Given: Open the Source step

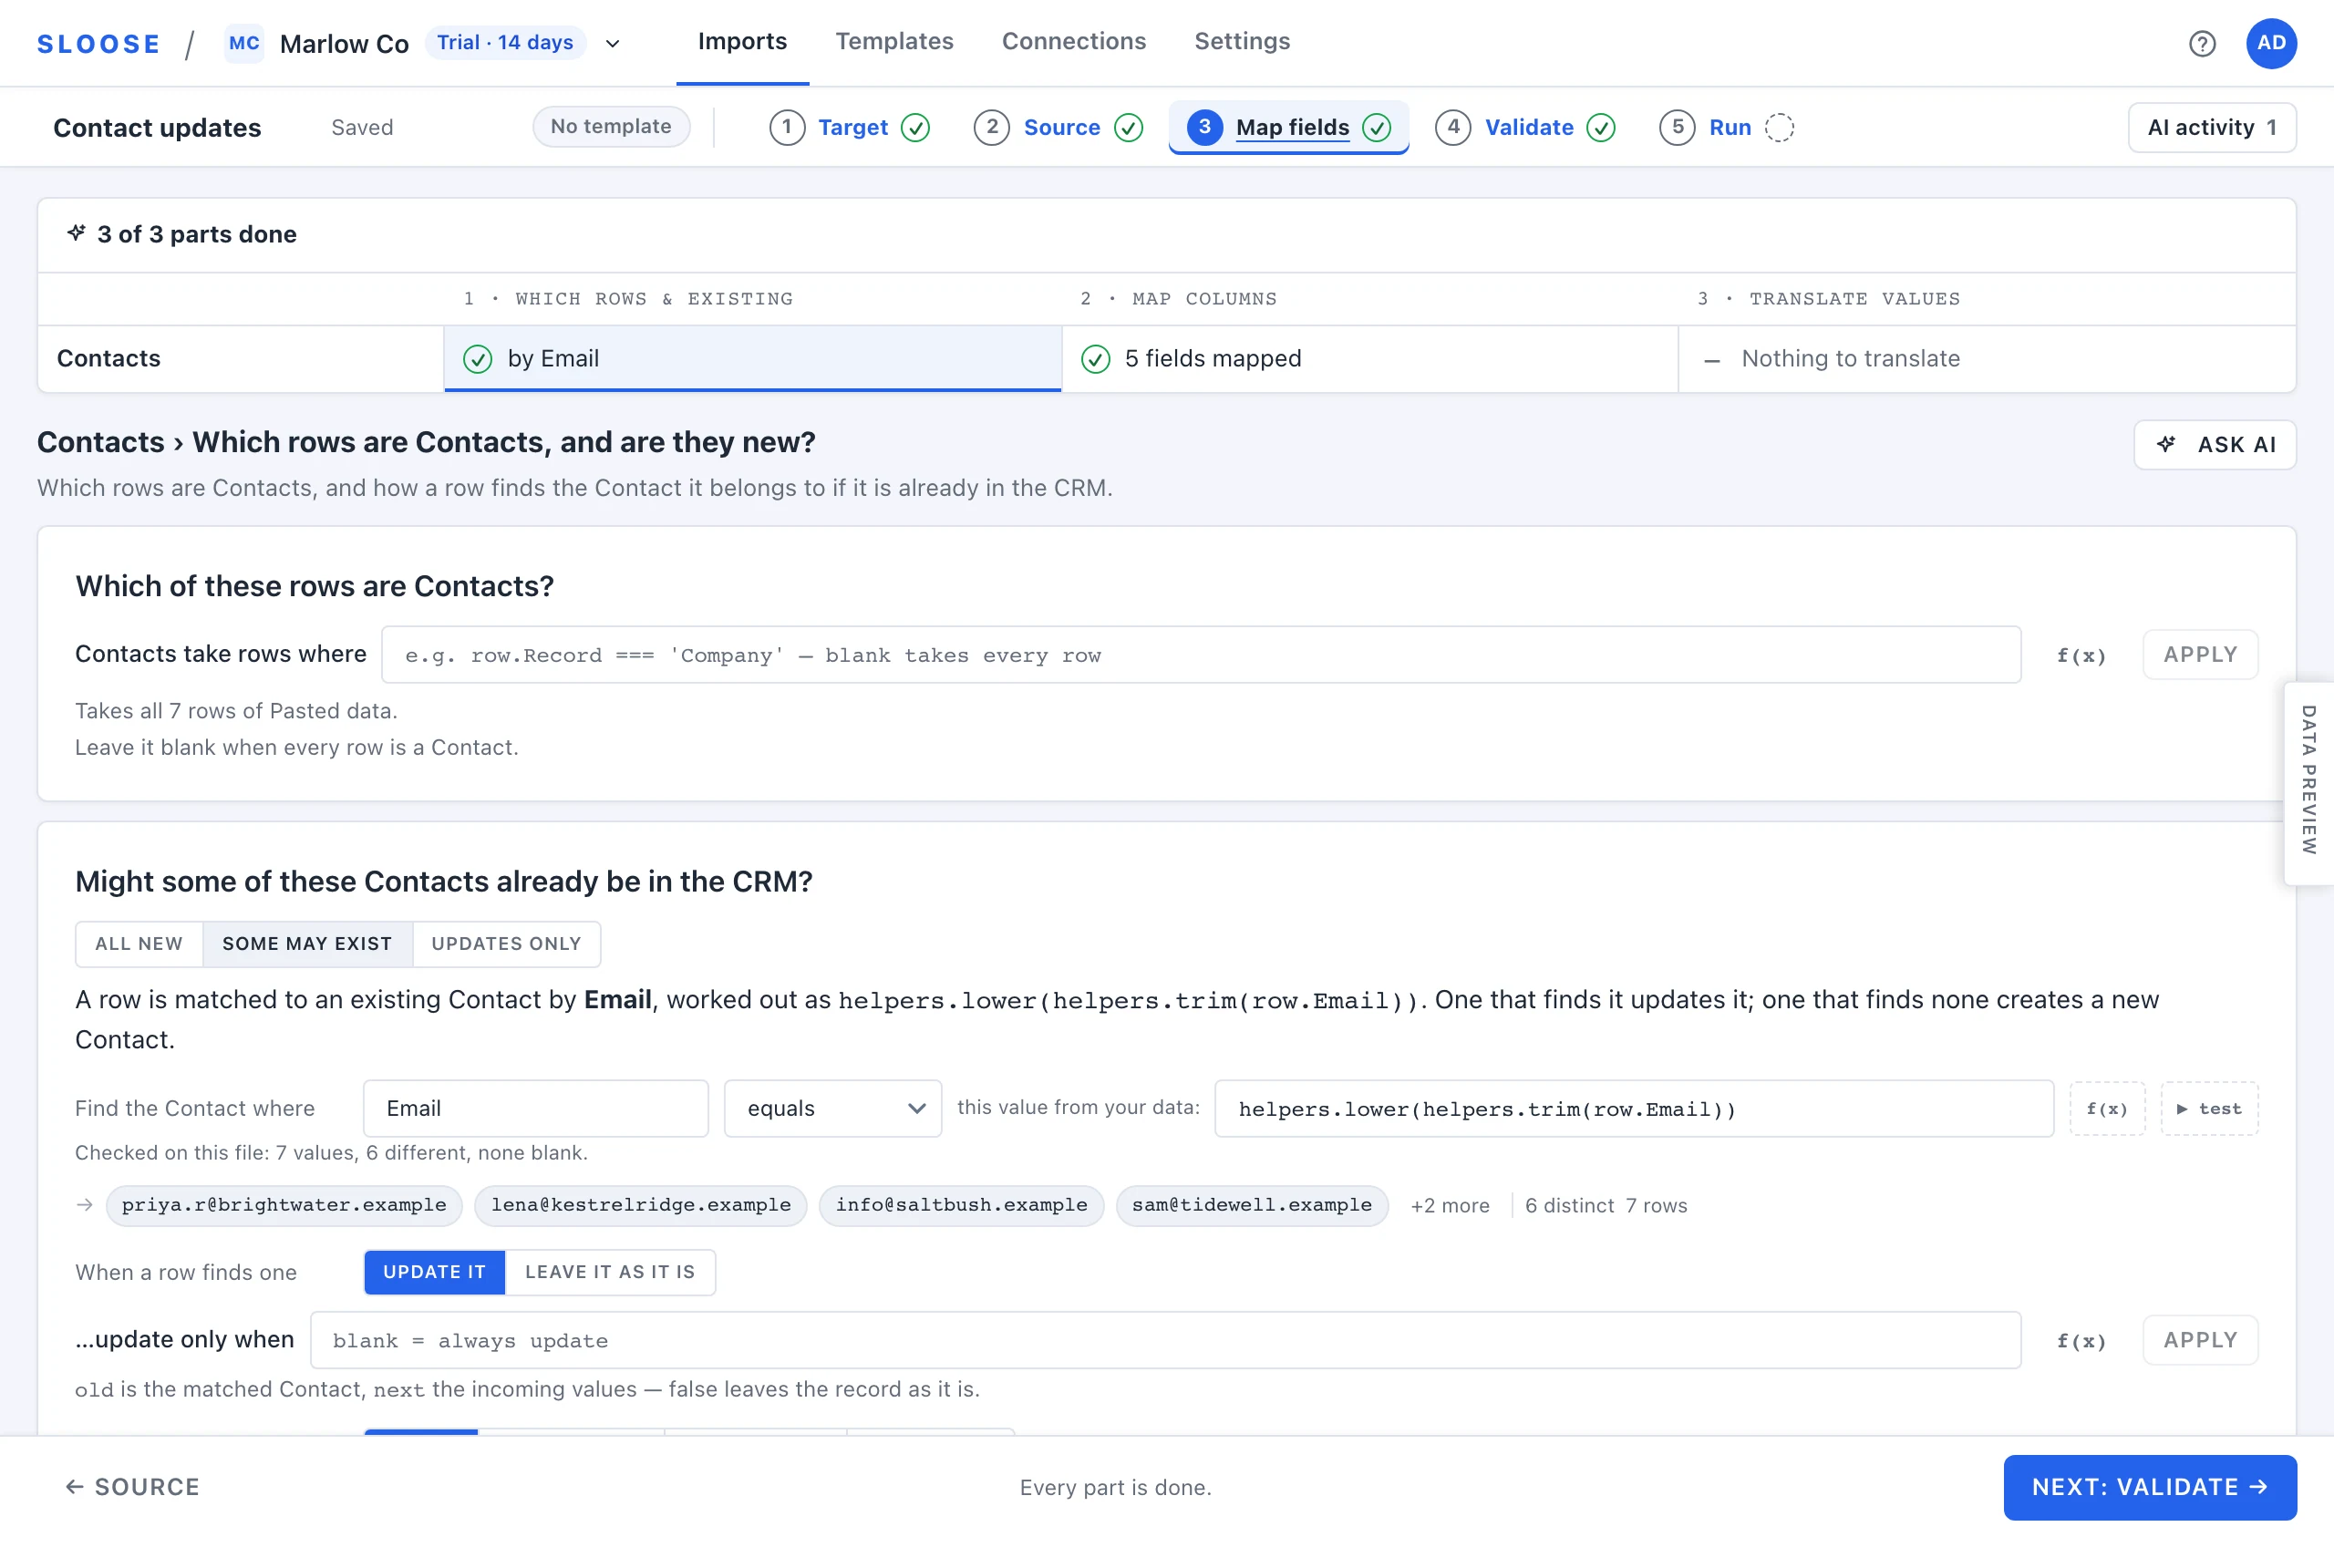Looking at the screenshot, I should [1058, 127].
